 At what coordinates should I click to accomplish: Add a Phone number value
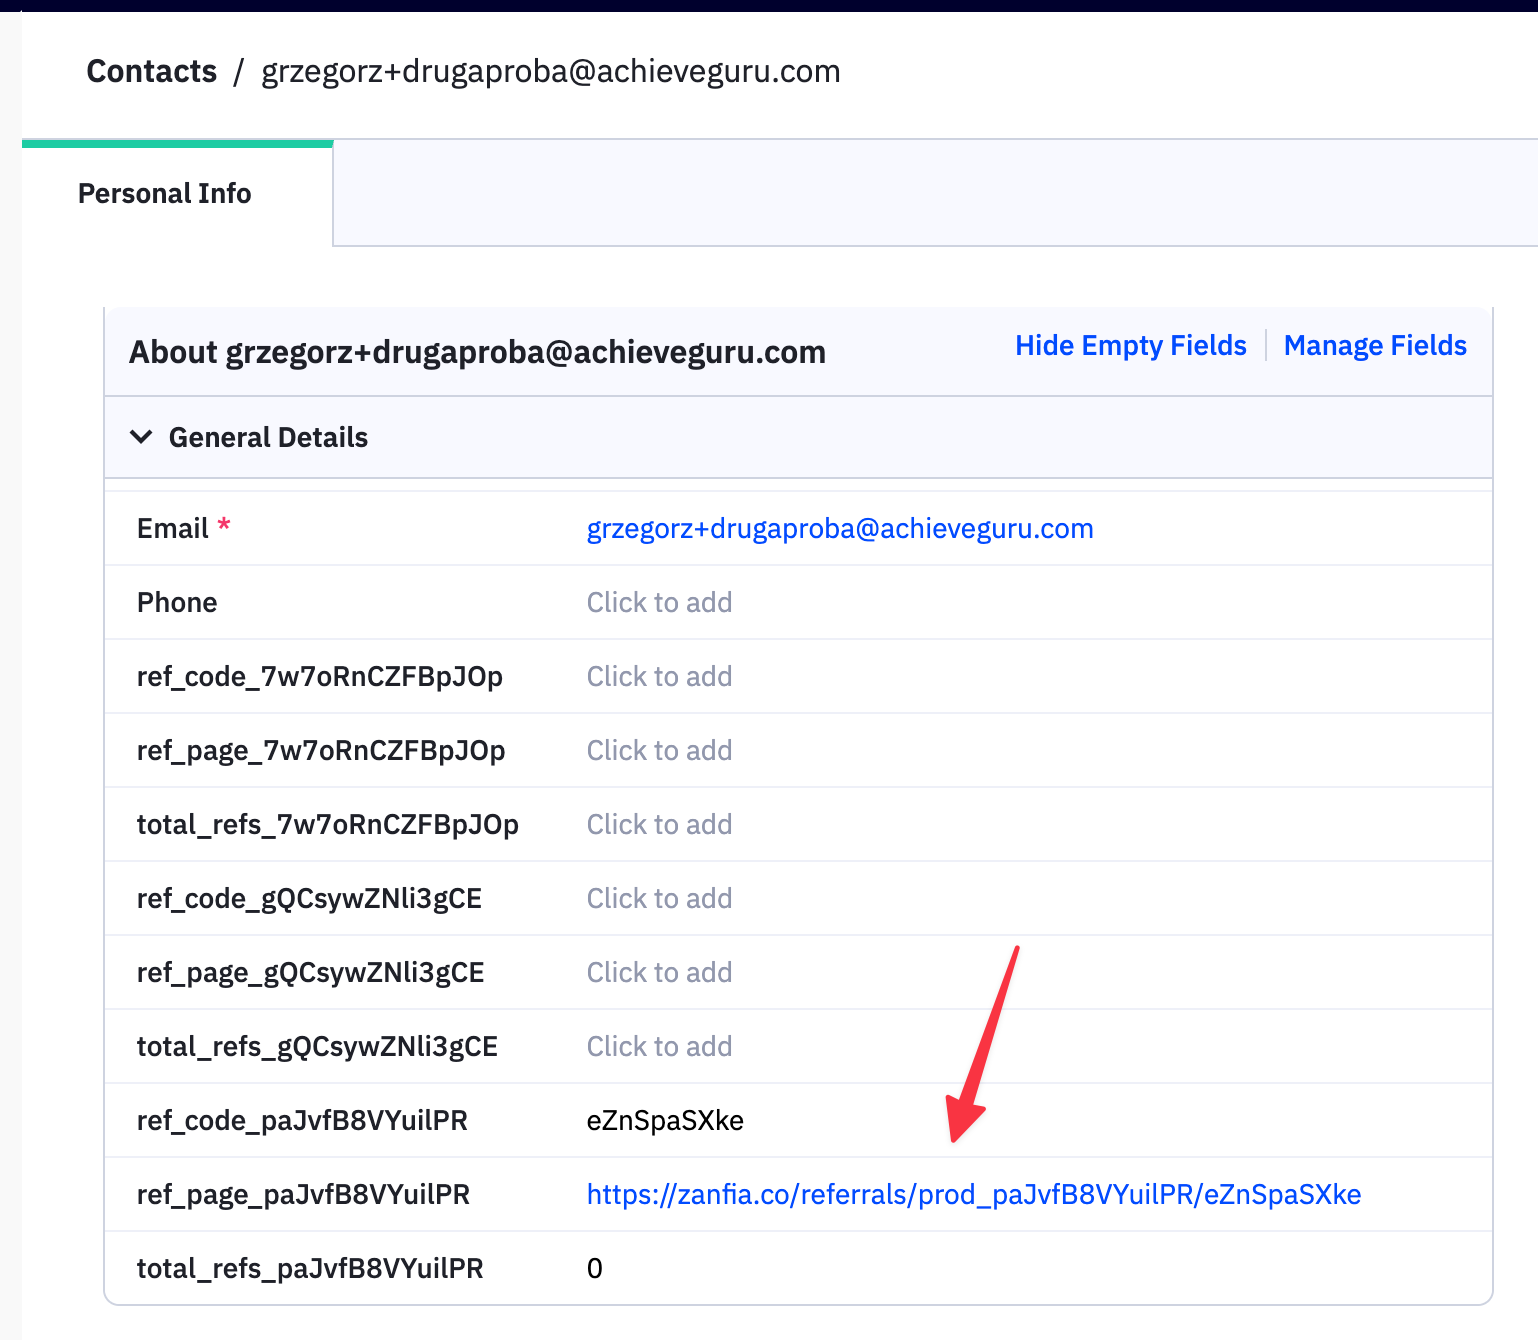point(659,602)
